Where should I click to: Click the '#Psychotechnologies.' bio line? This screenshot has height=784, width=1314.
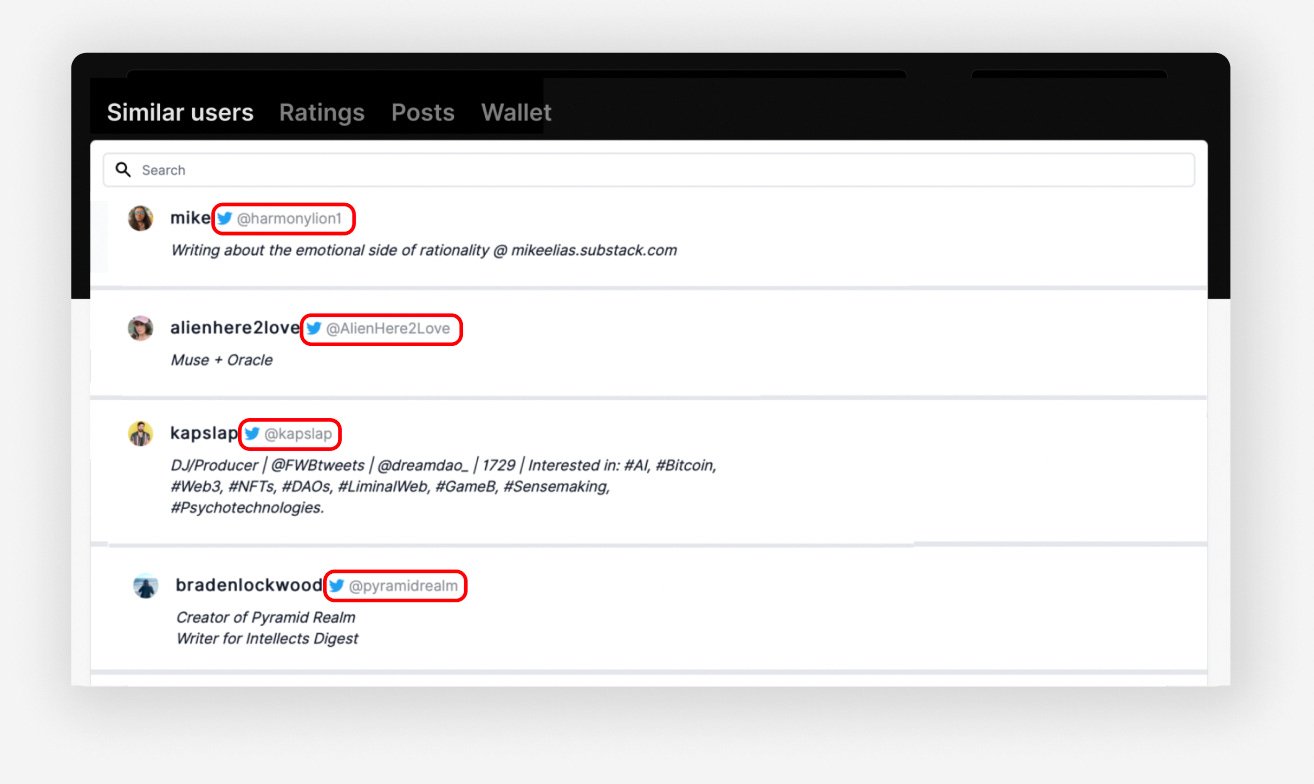248,508
